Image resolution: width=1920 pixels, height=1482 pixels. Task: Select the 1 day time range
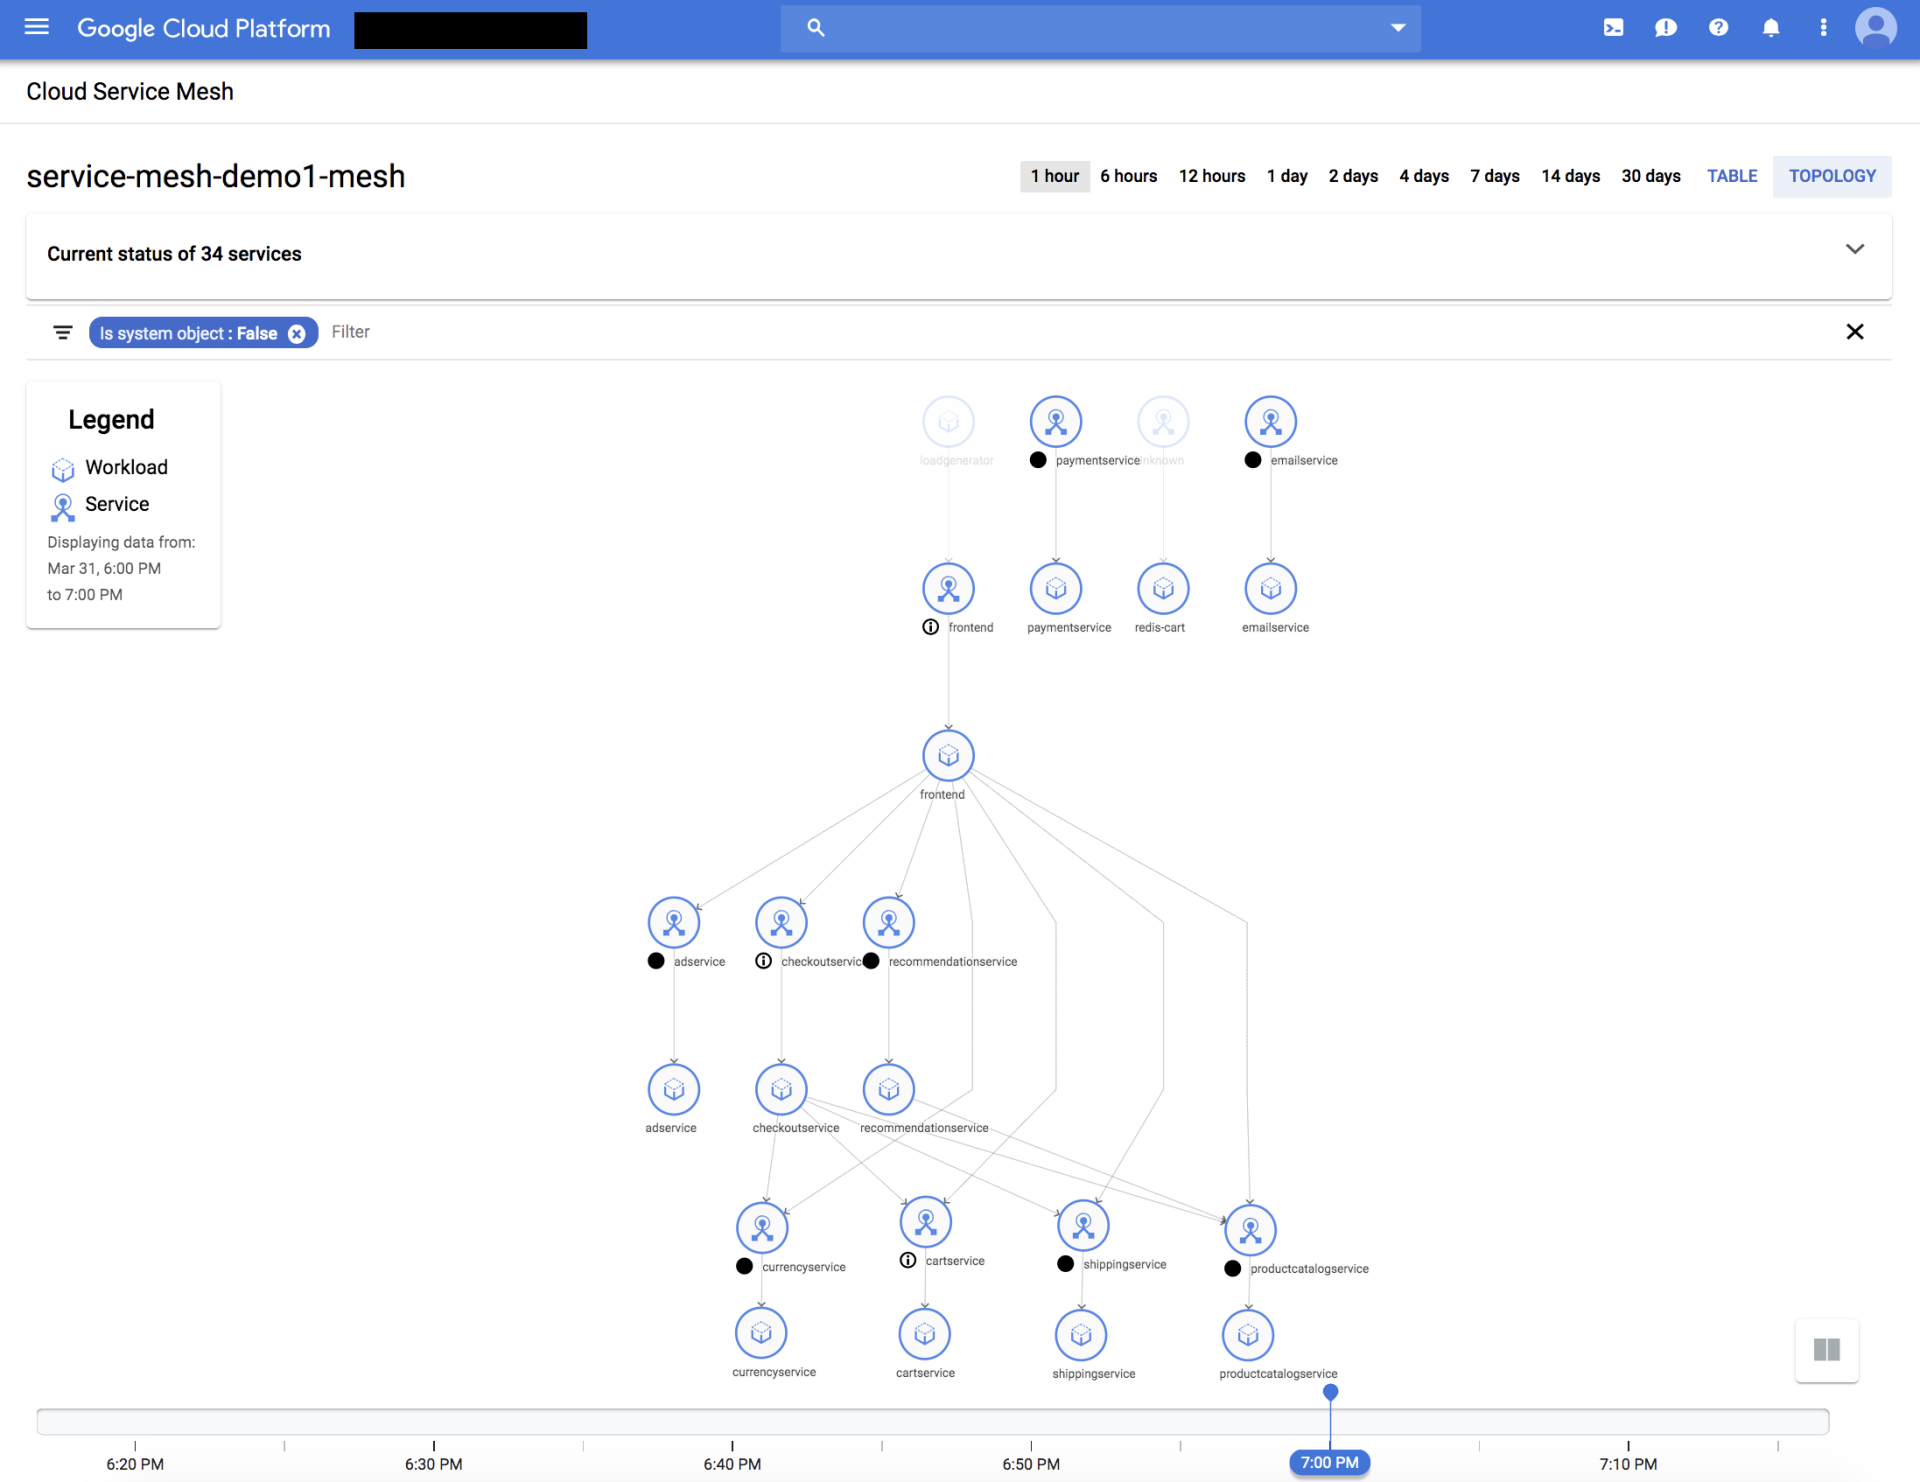1287,176
